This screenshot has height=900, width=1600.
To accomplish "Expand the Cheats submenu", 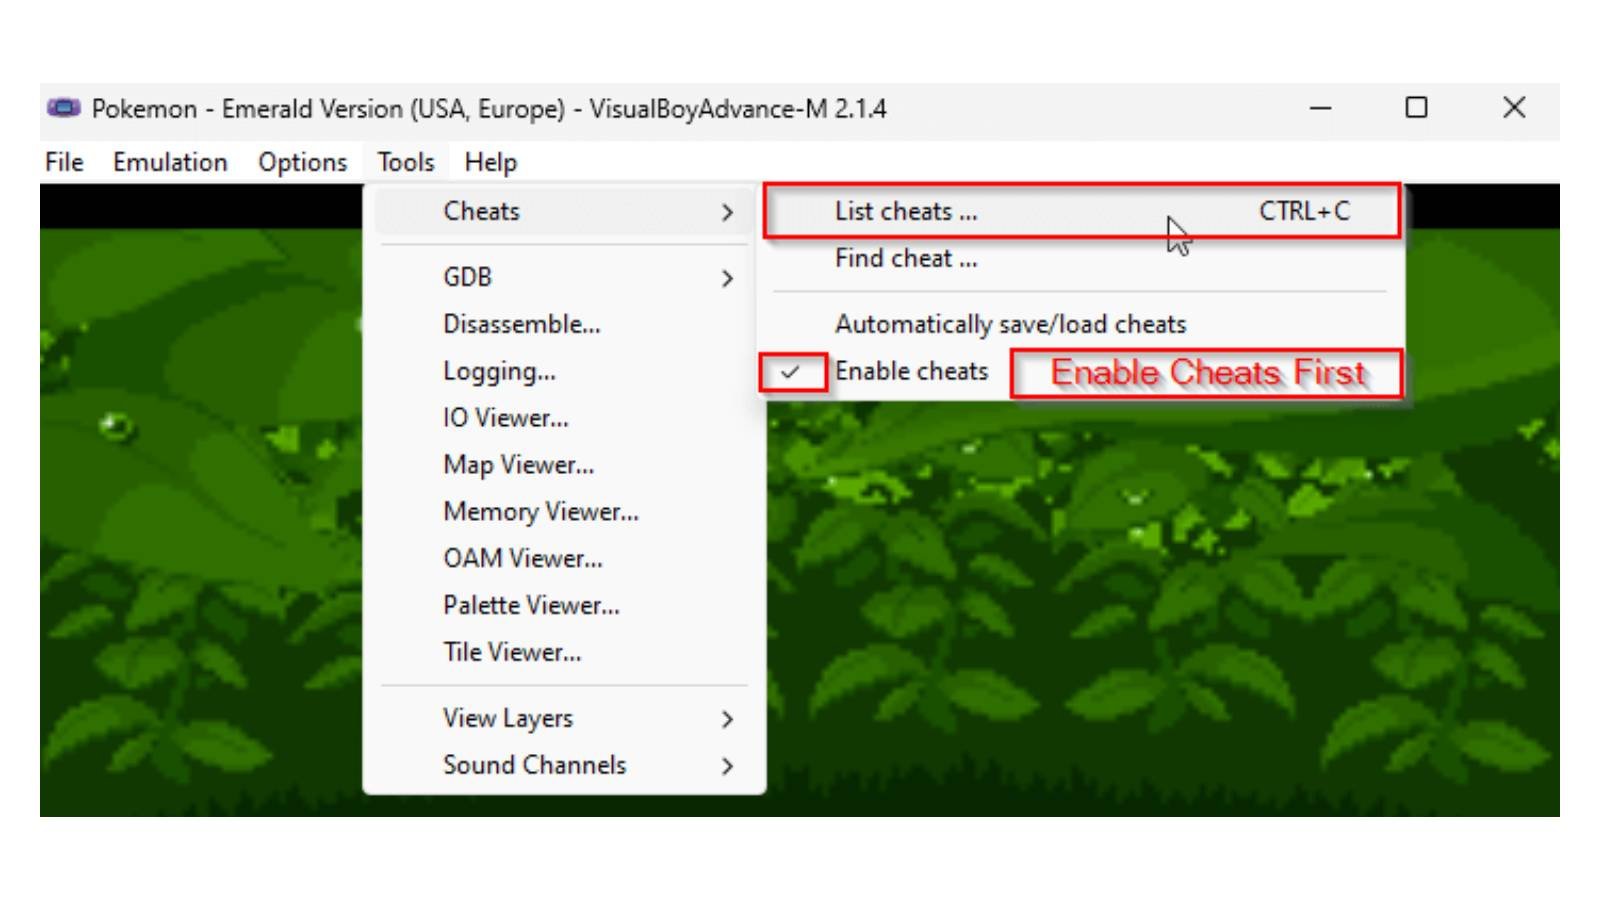I will pos(564,212).
